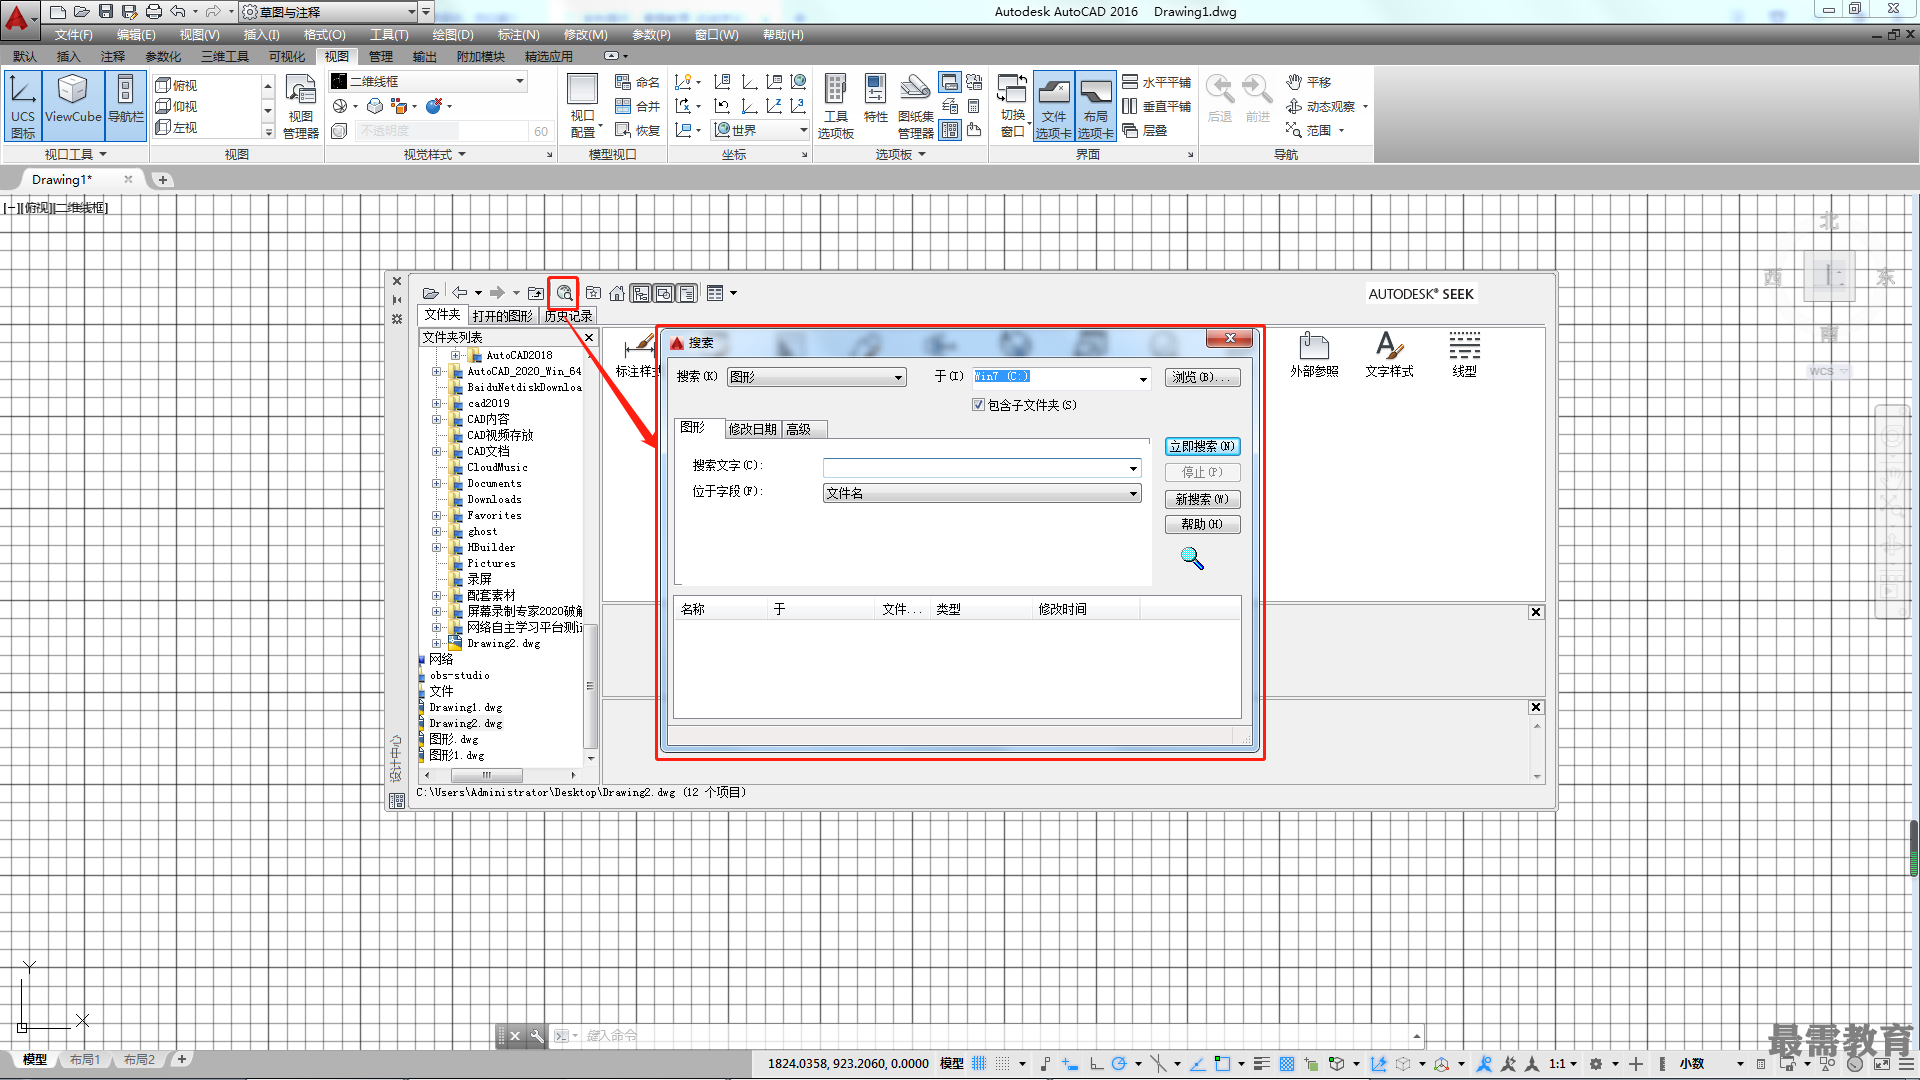Click the Cascade windows ribbon button
Viewport: 1920px width, 1080px height.
coord(1145,130)
